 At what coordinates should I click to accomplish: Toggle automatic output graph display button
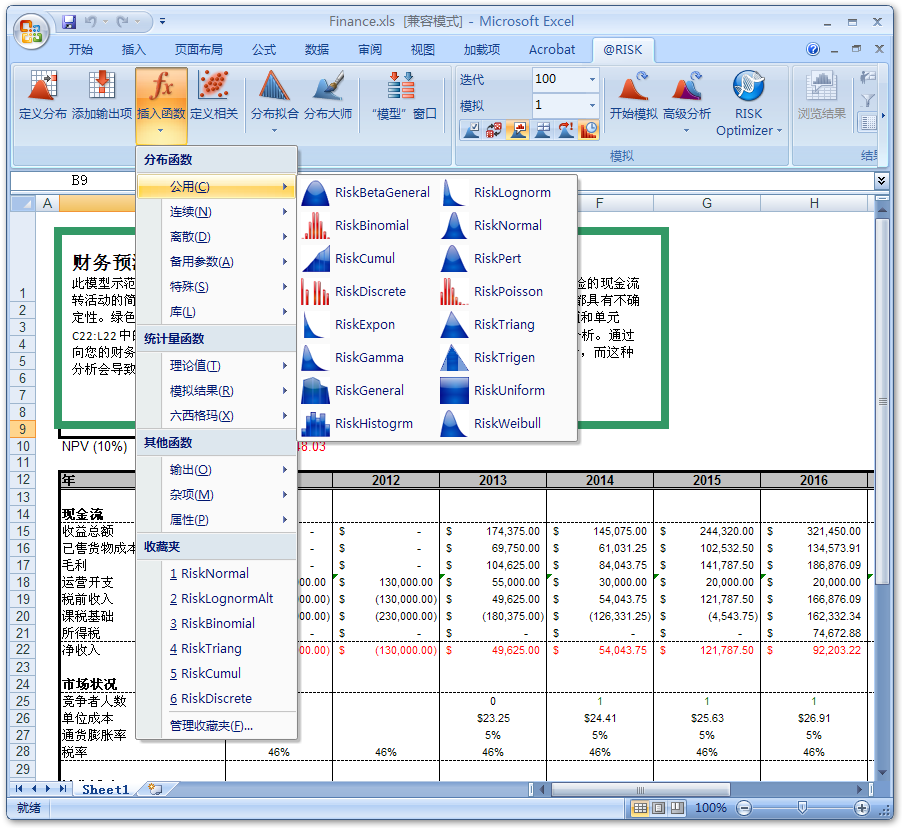coord(518,131)
